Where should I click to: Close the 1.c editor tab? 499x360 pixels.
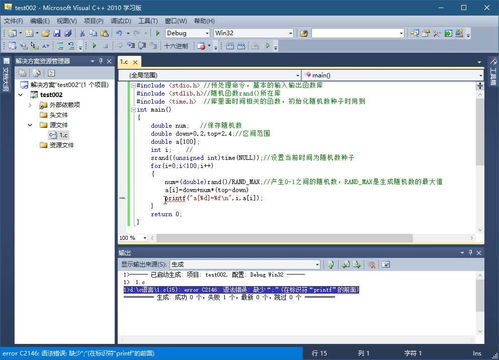tap(135, 62)
